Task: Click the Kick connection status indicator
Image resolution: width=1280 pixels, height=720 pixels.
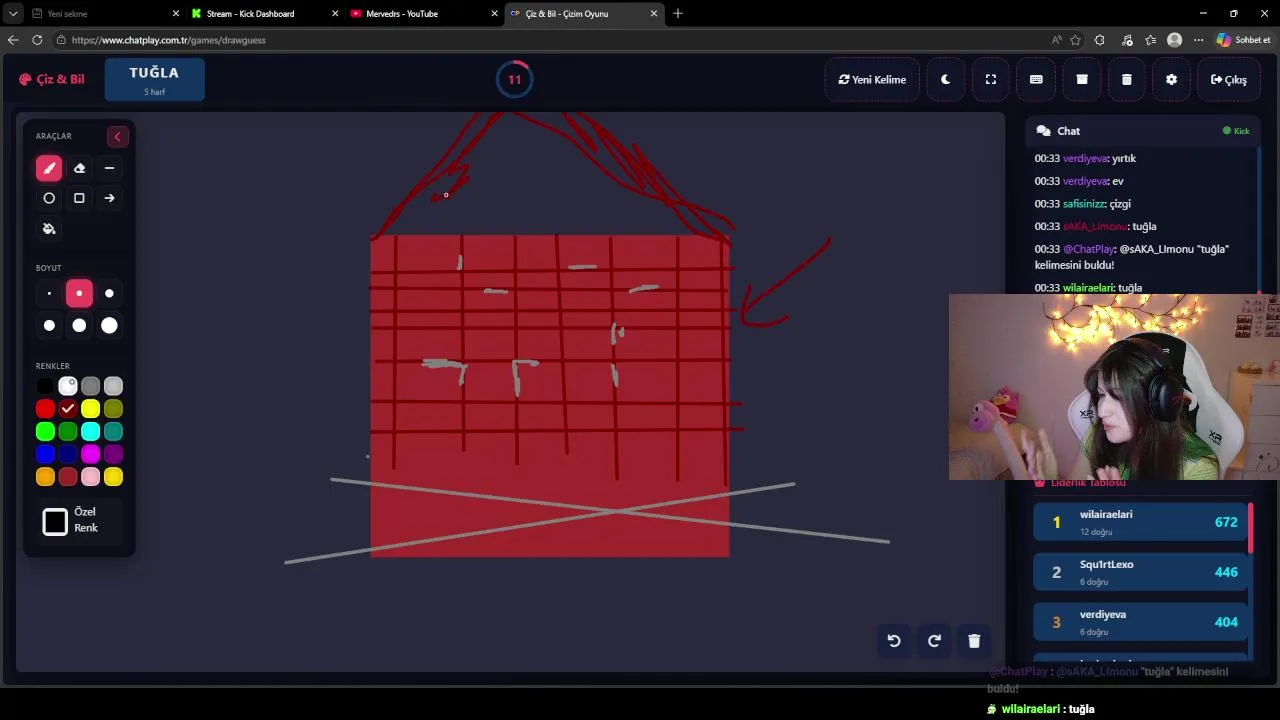Action: pos(1236,131)
